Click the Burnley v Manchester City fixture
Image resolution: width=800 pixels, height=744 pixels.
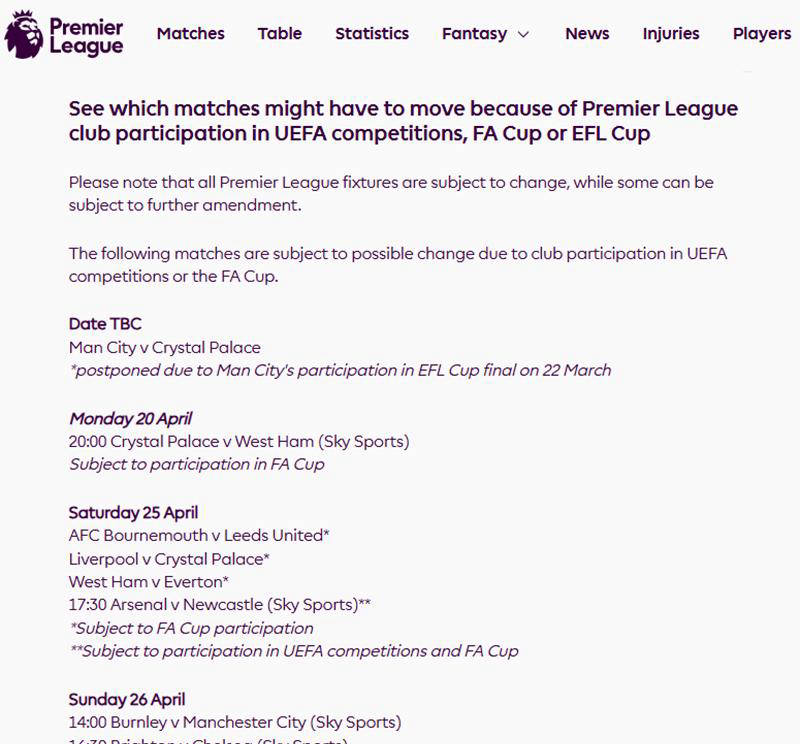(235, 723)
